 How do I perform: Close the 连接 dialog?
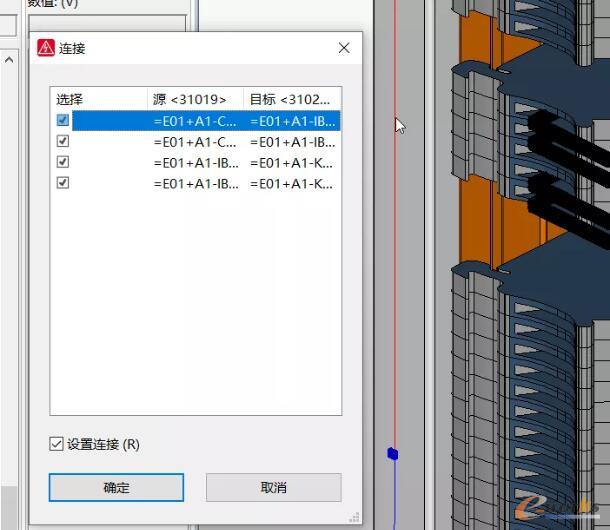(x=344, y=48)
